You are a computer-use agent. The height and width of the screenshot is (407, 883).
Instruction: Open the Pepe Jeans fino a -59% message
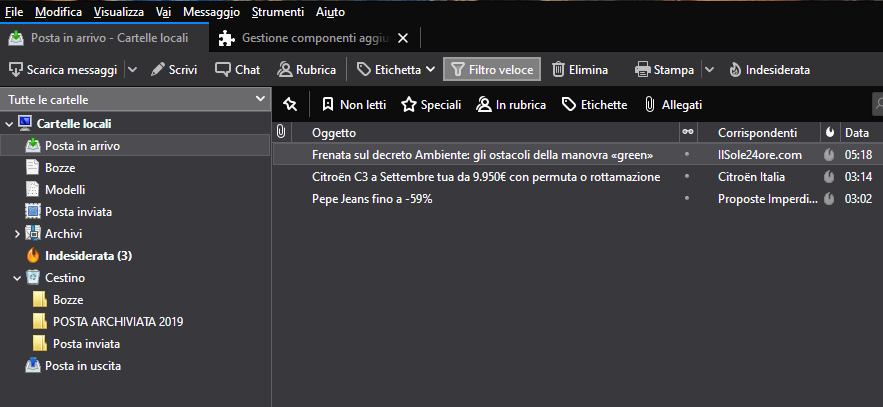[578, 199]
